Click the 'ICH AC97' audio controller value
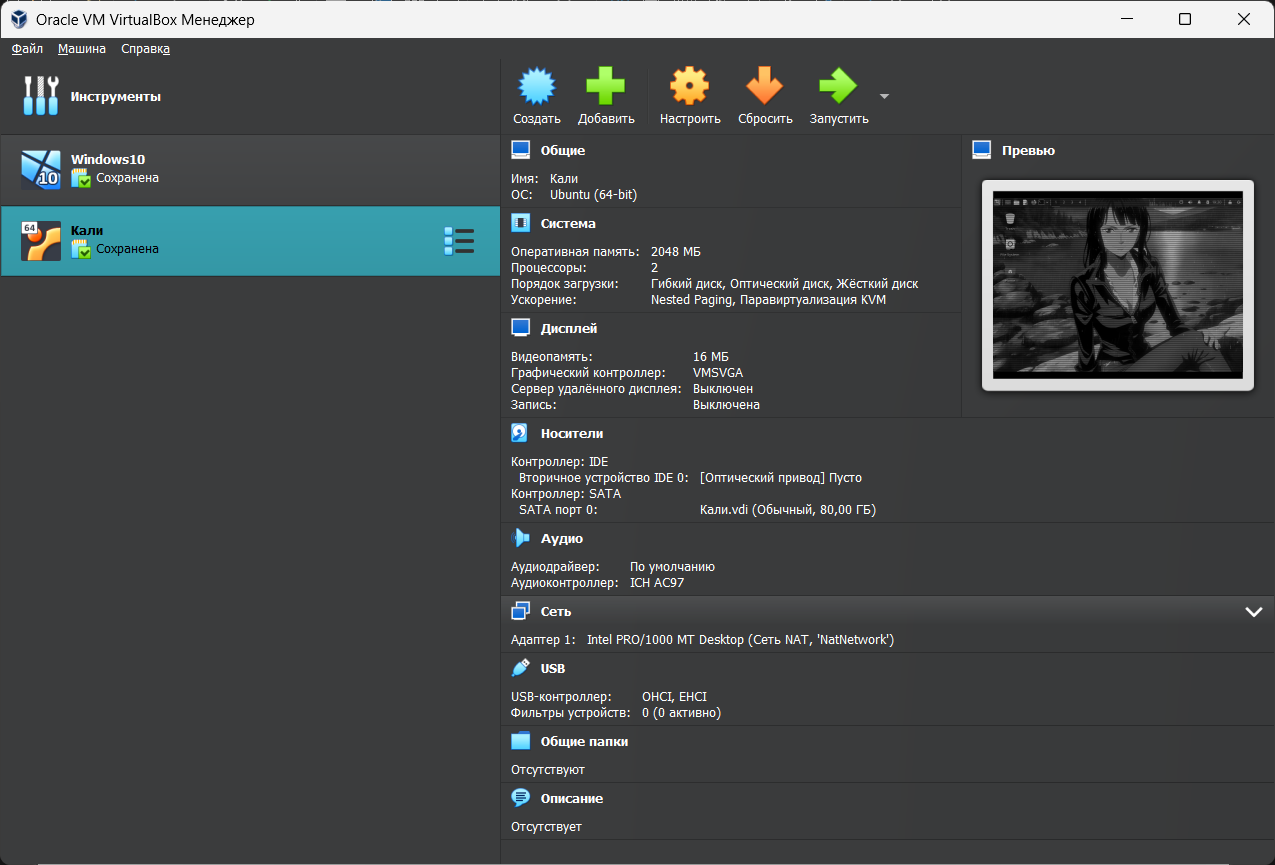Viewport: 1275px width, 865px height. click(657, 582)
